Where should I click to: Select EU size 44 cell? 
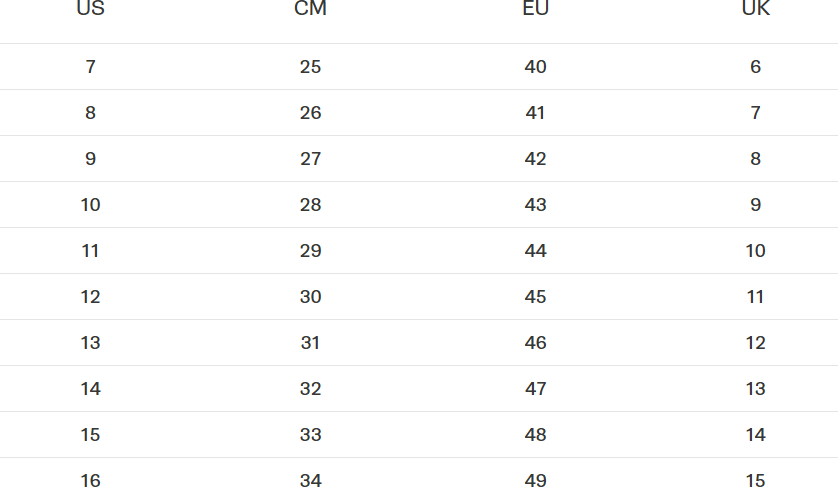pos(535,251)
